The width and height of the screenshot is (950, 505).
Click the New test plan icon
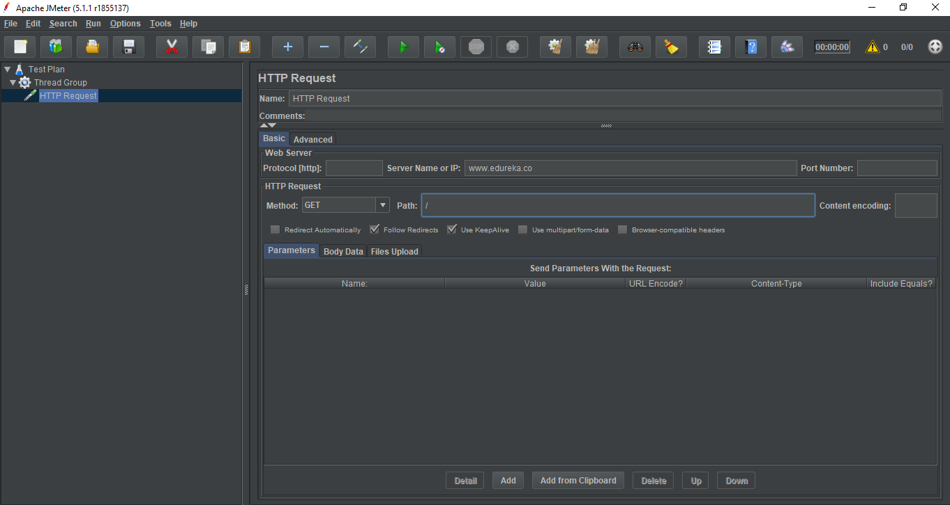coord(21,47)
